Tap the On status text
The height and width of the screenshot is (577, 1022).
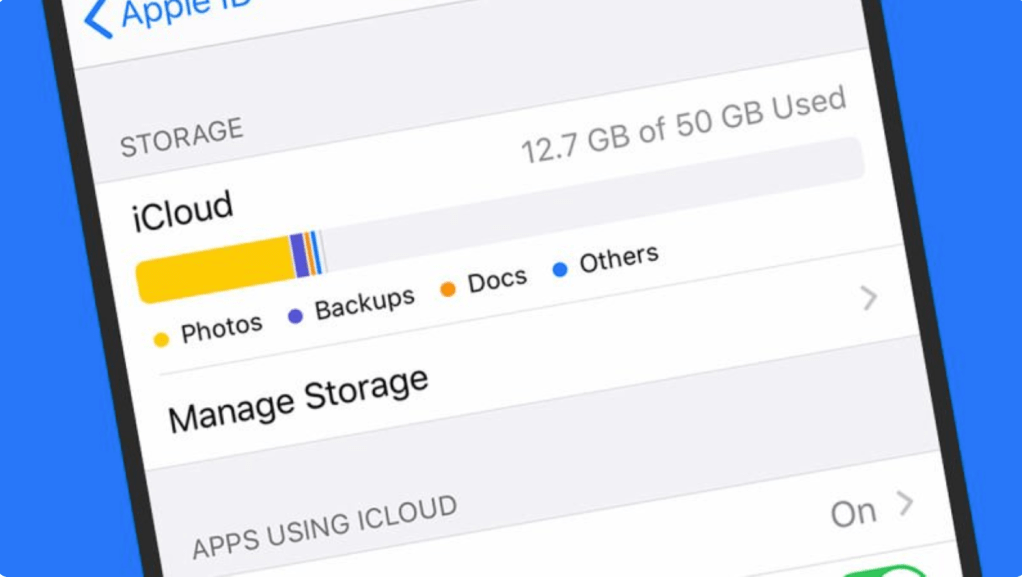tap(853, 513)
